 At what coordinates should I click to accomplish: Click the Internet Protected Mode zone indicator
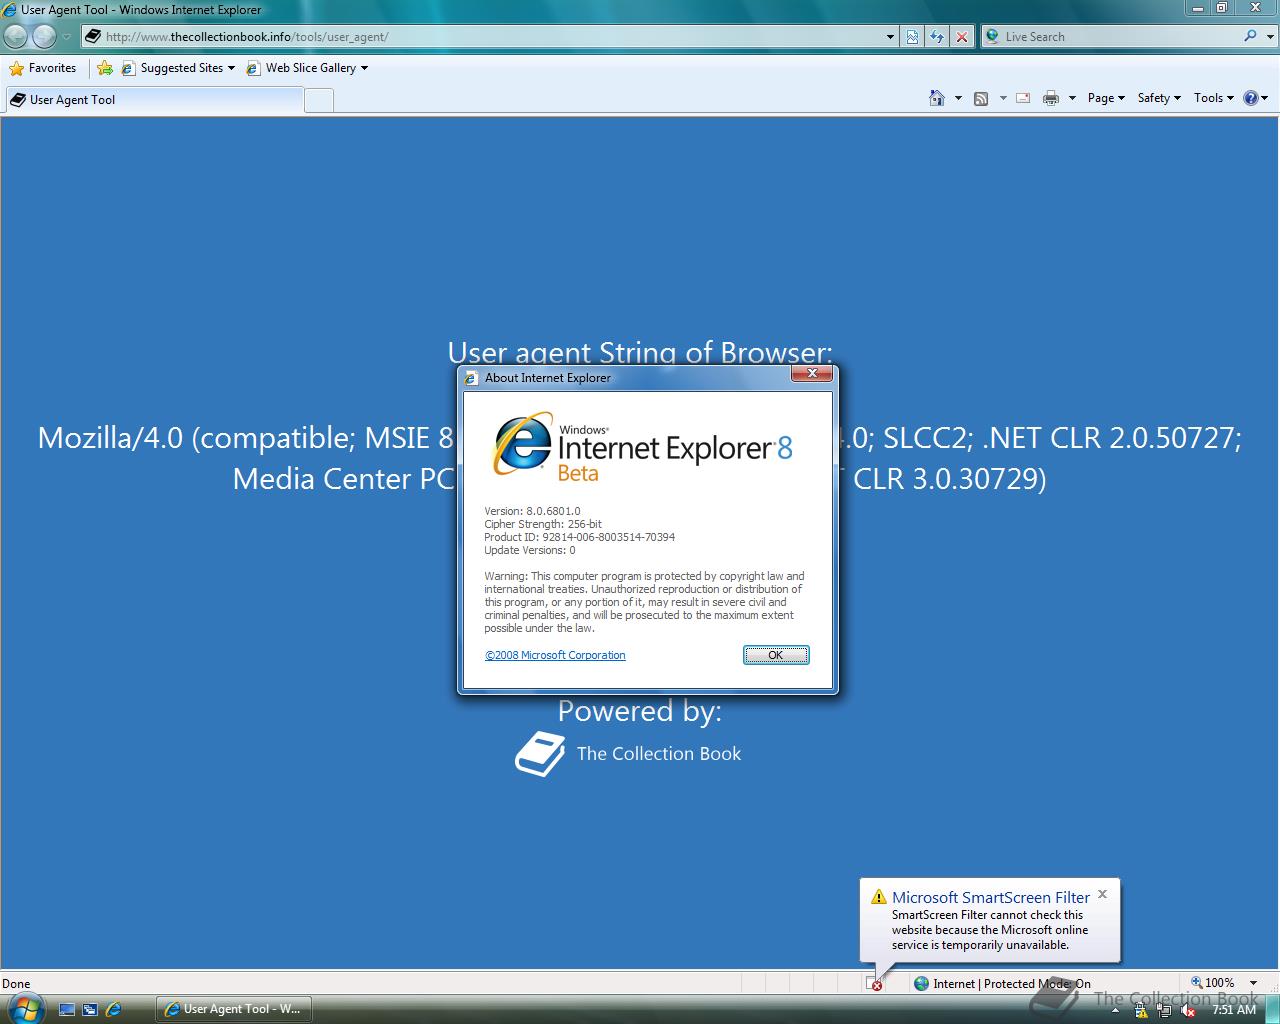coord(1002,984)
